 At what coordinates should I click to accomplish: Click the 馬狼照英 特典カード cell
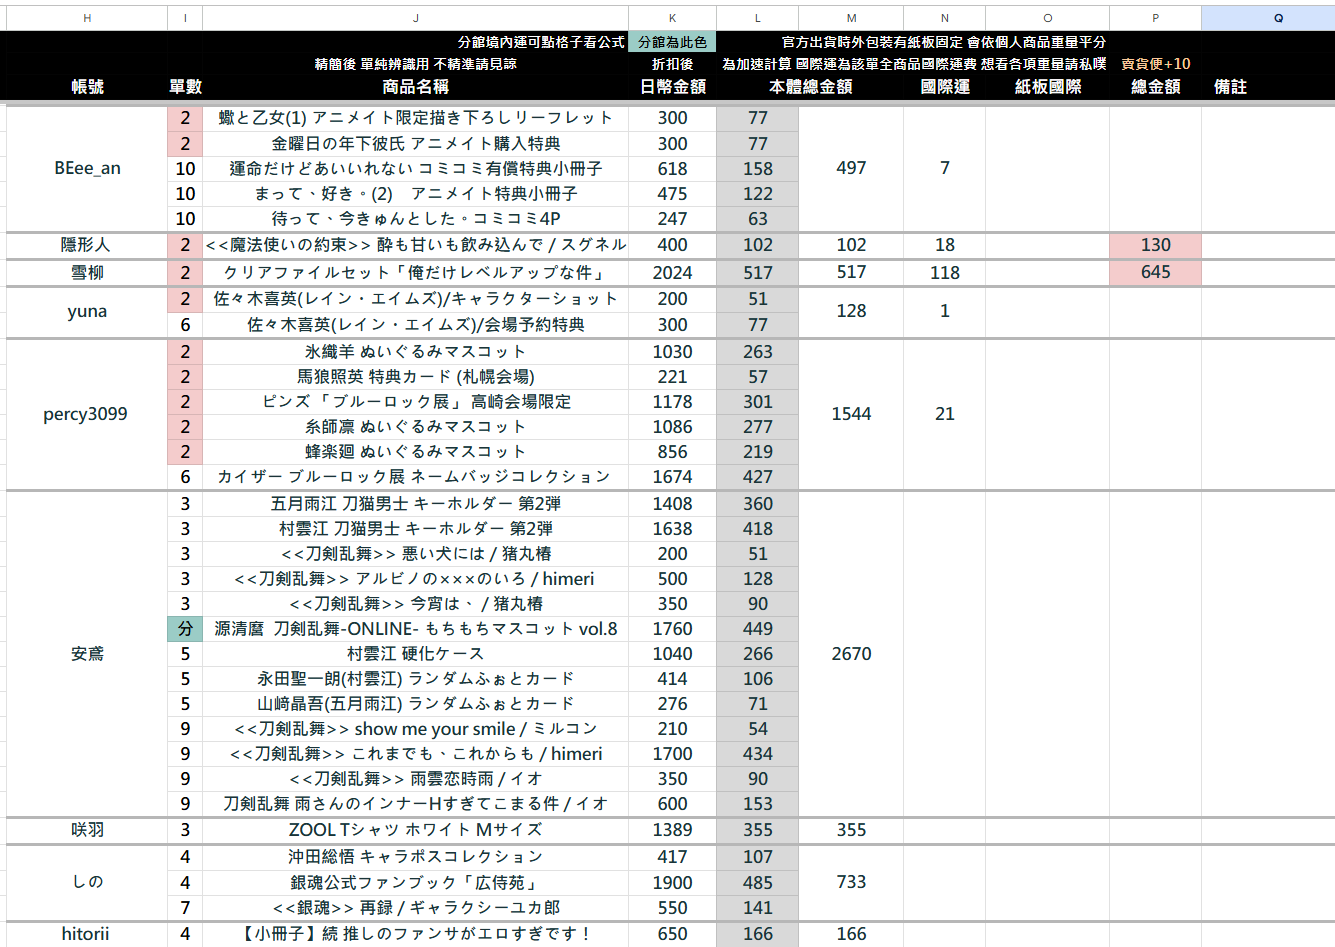point(415,377)
